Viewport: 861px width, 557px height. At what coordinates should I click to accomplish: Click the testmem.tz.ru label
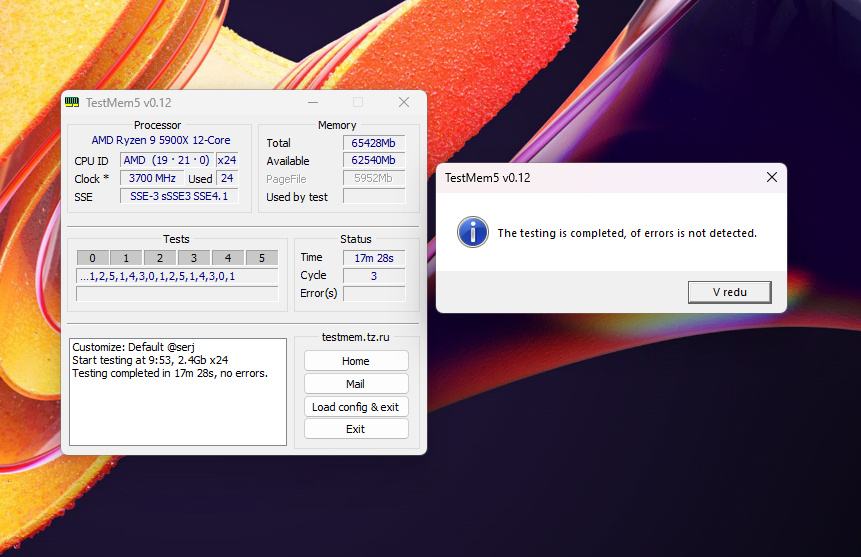tap(356, 337)
